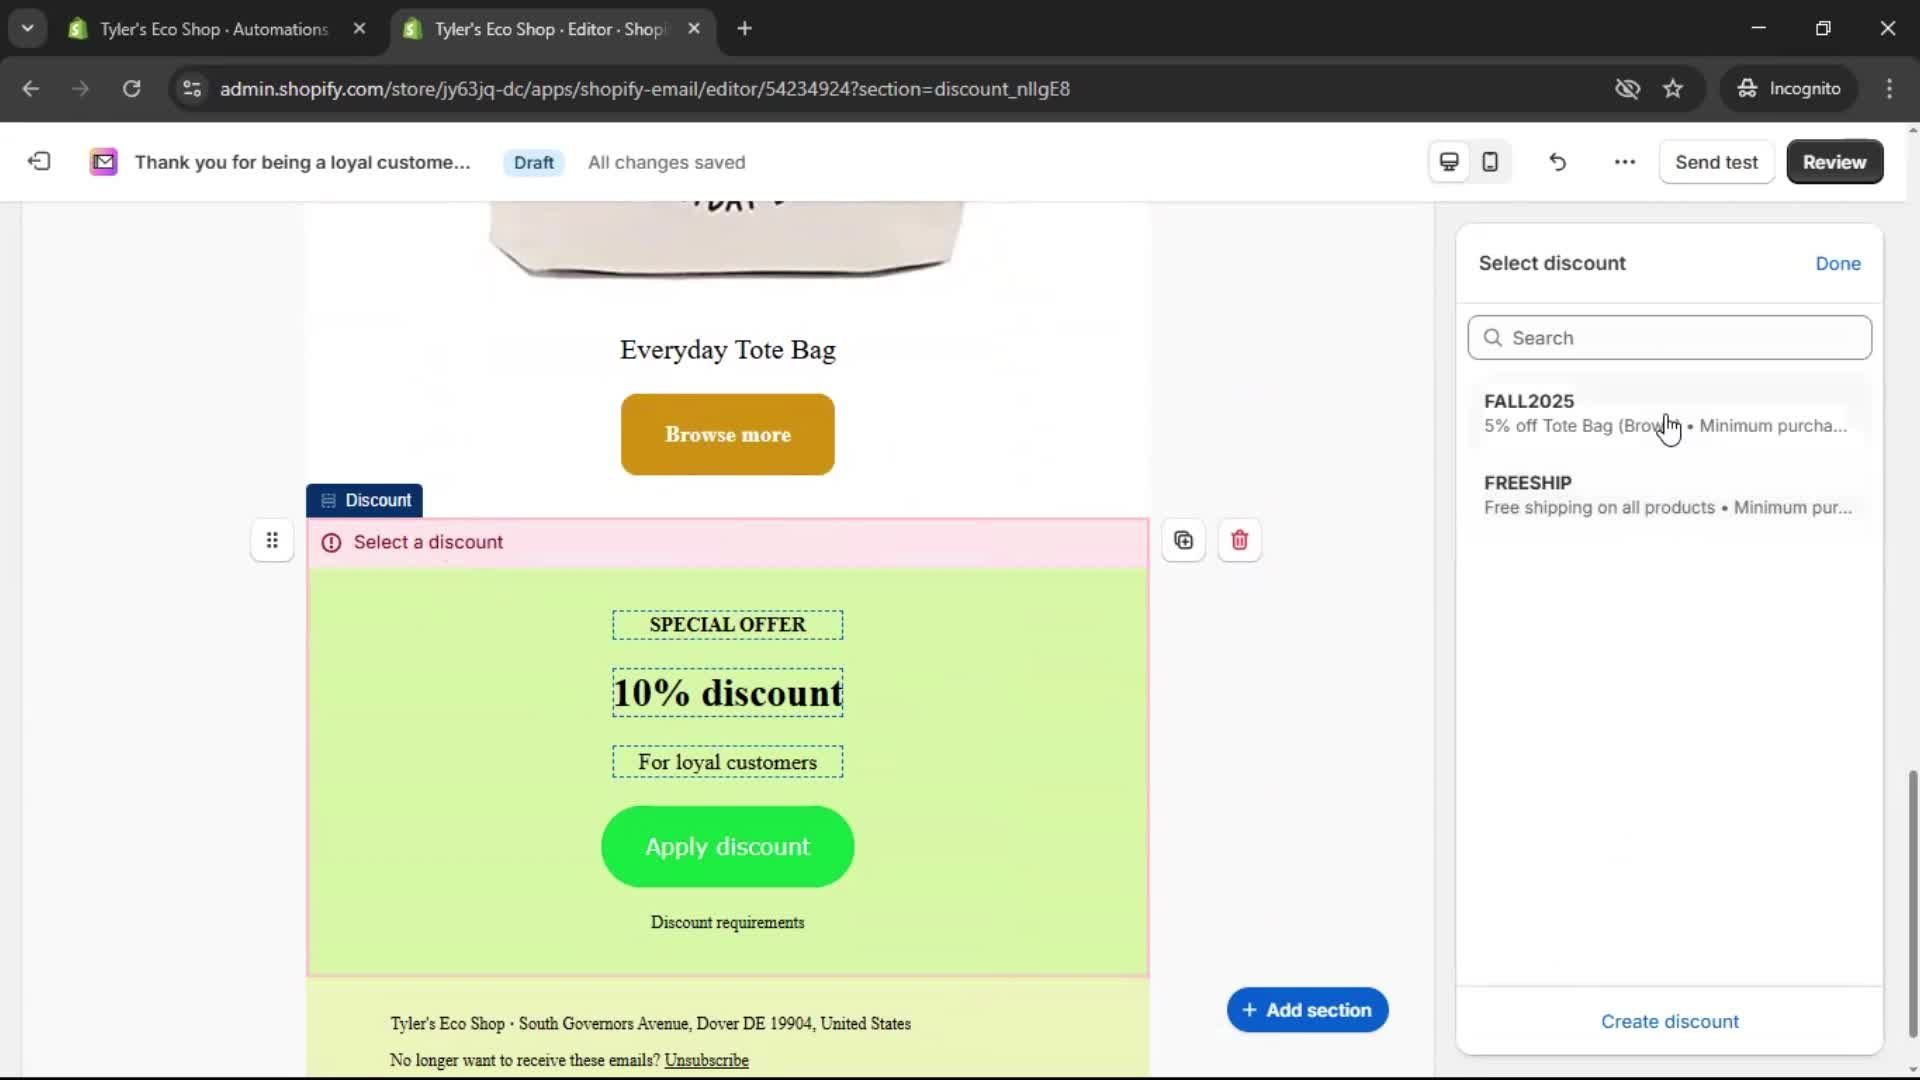Open the tab search dropdown

(x=27, y=27)
